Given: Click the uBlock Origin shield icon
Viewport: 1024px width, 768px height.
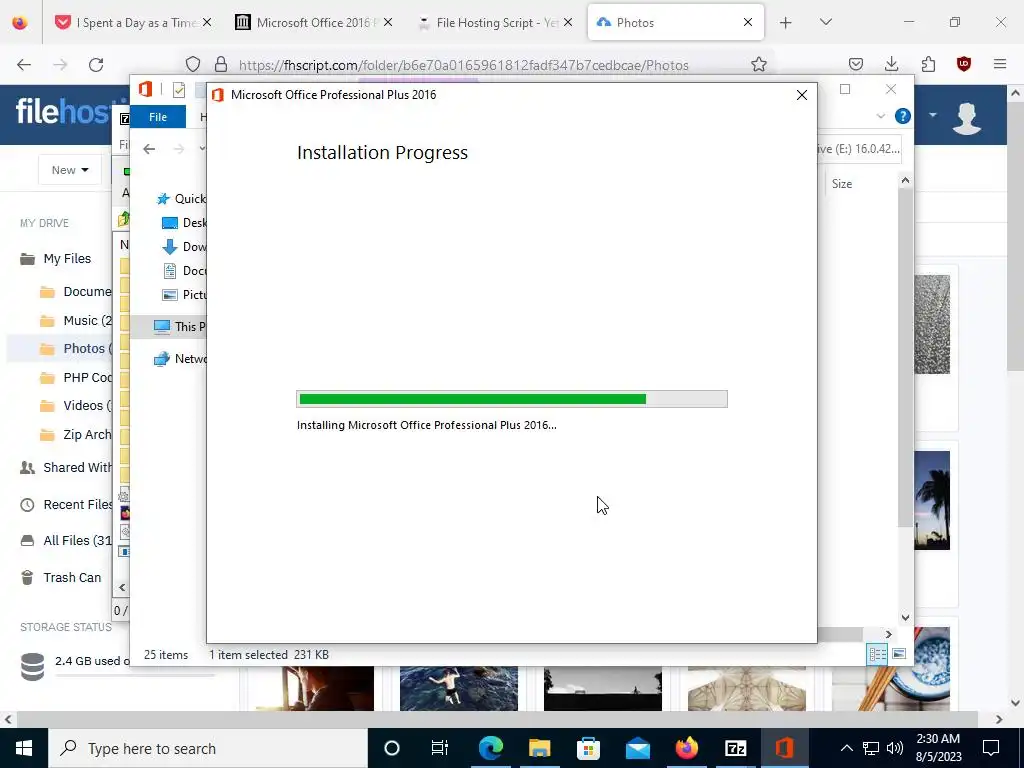Looking at the screenshot, I should click(963, 64).
